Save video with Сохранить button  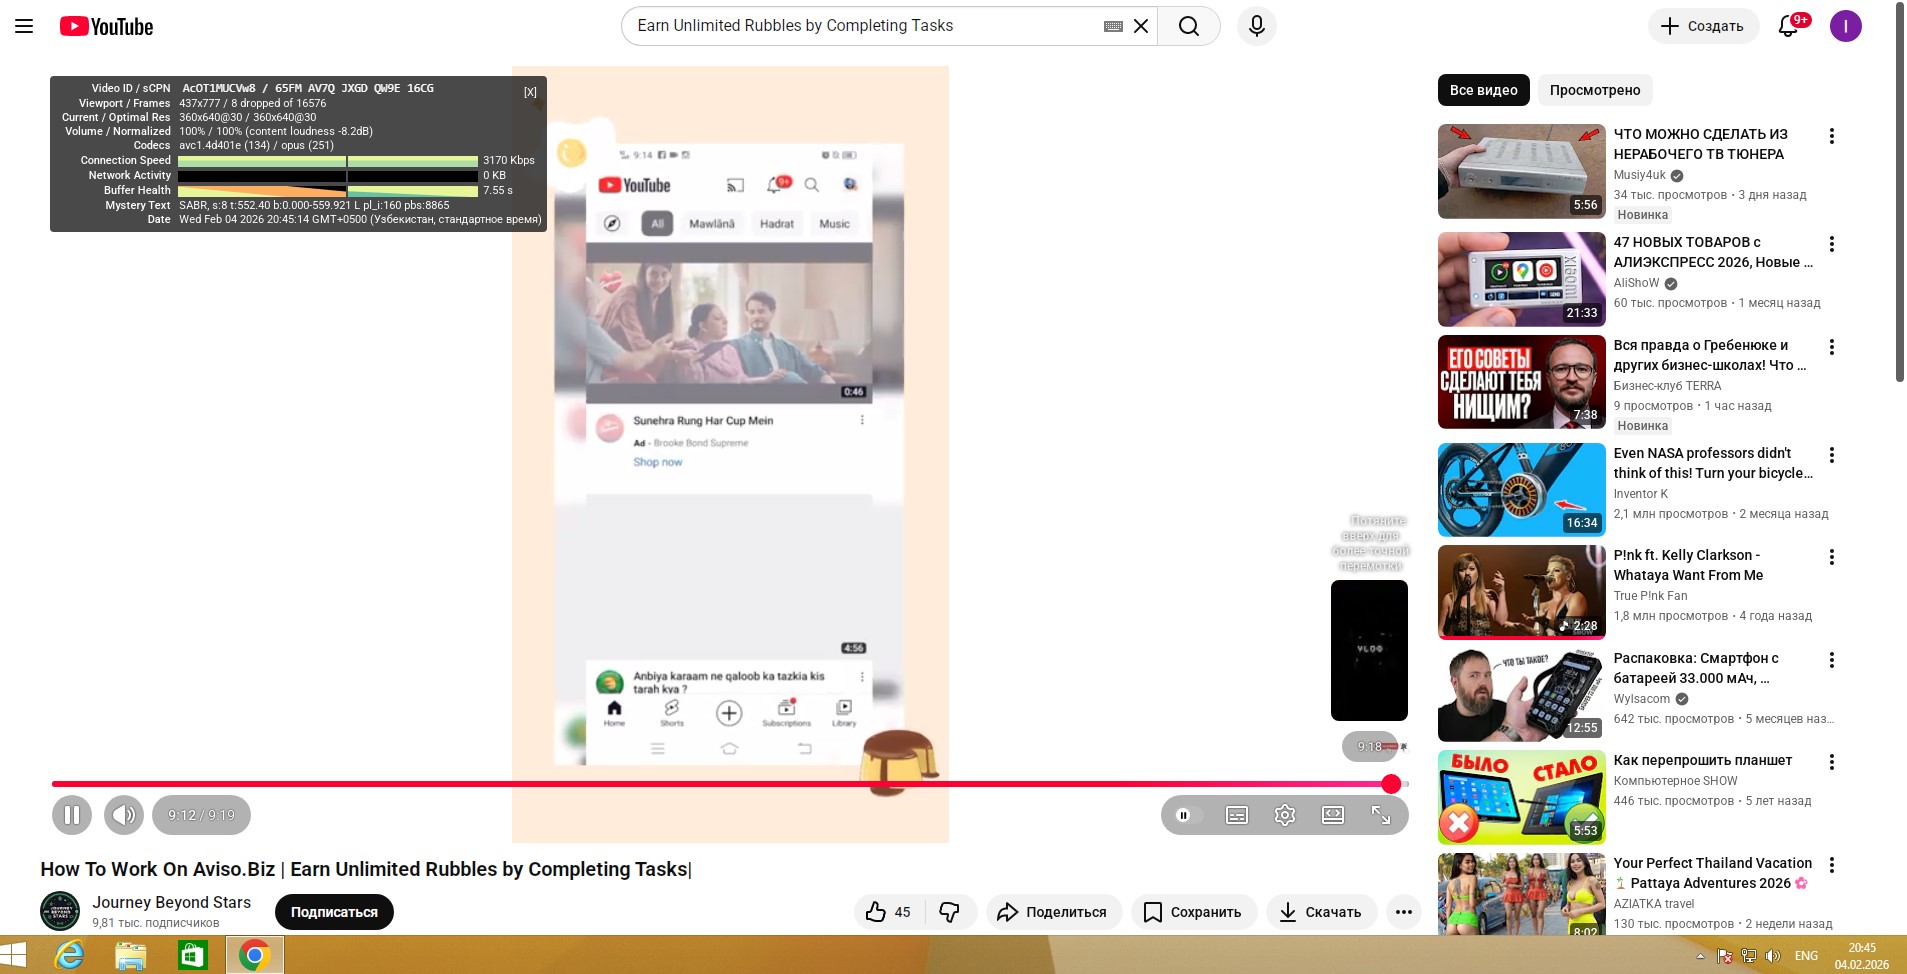(x=1193, y=912)
